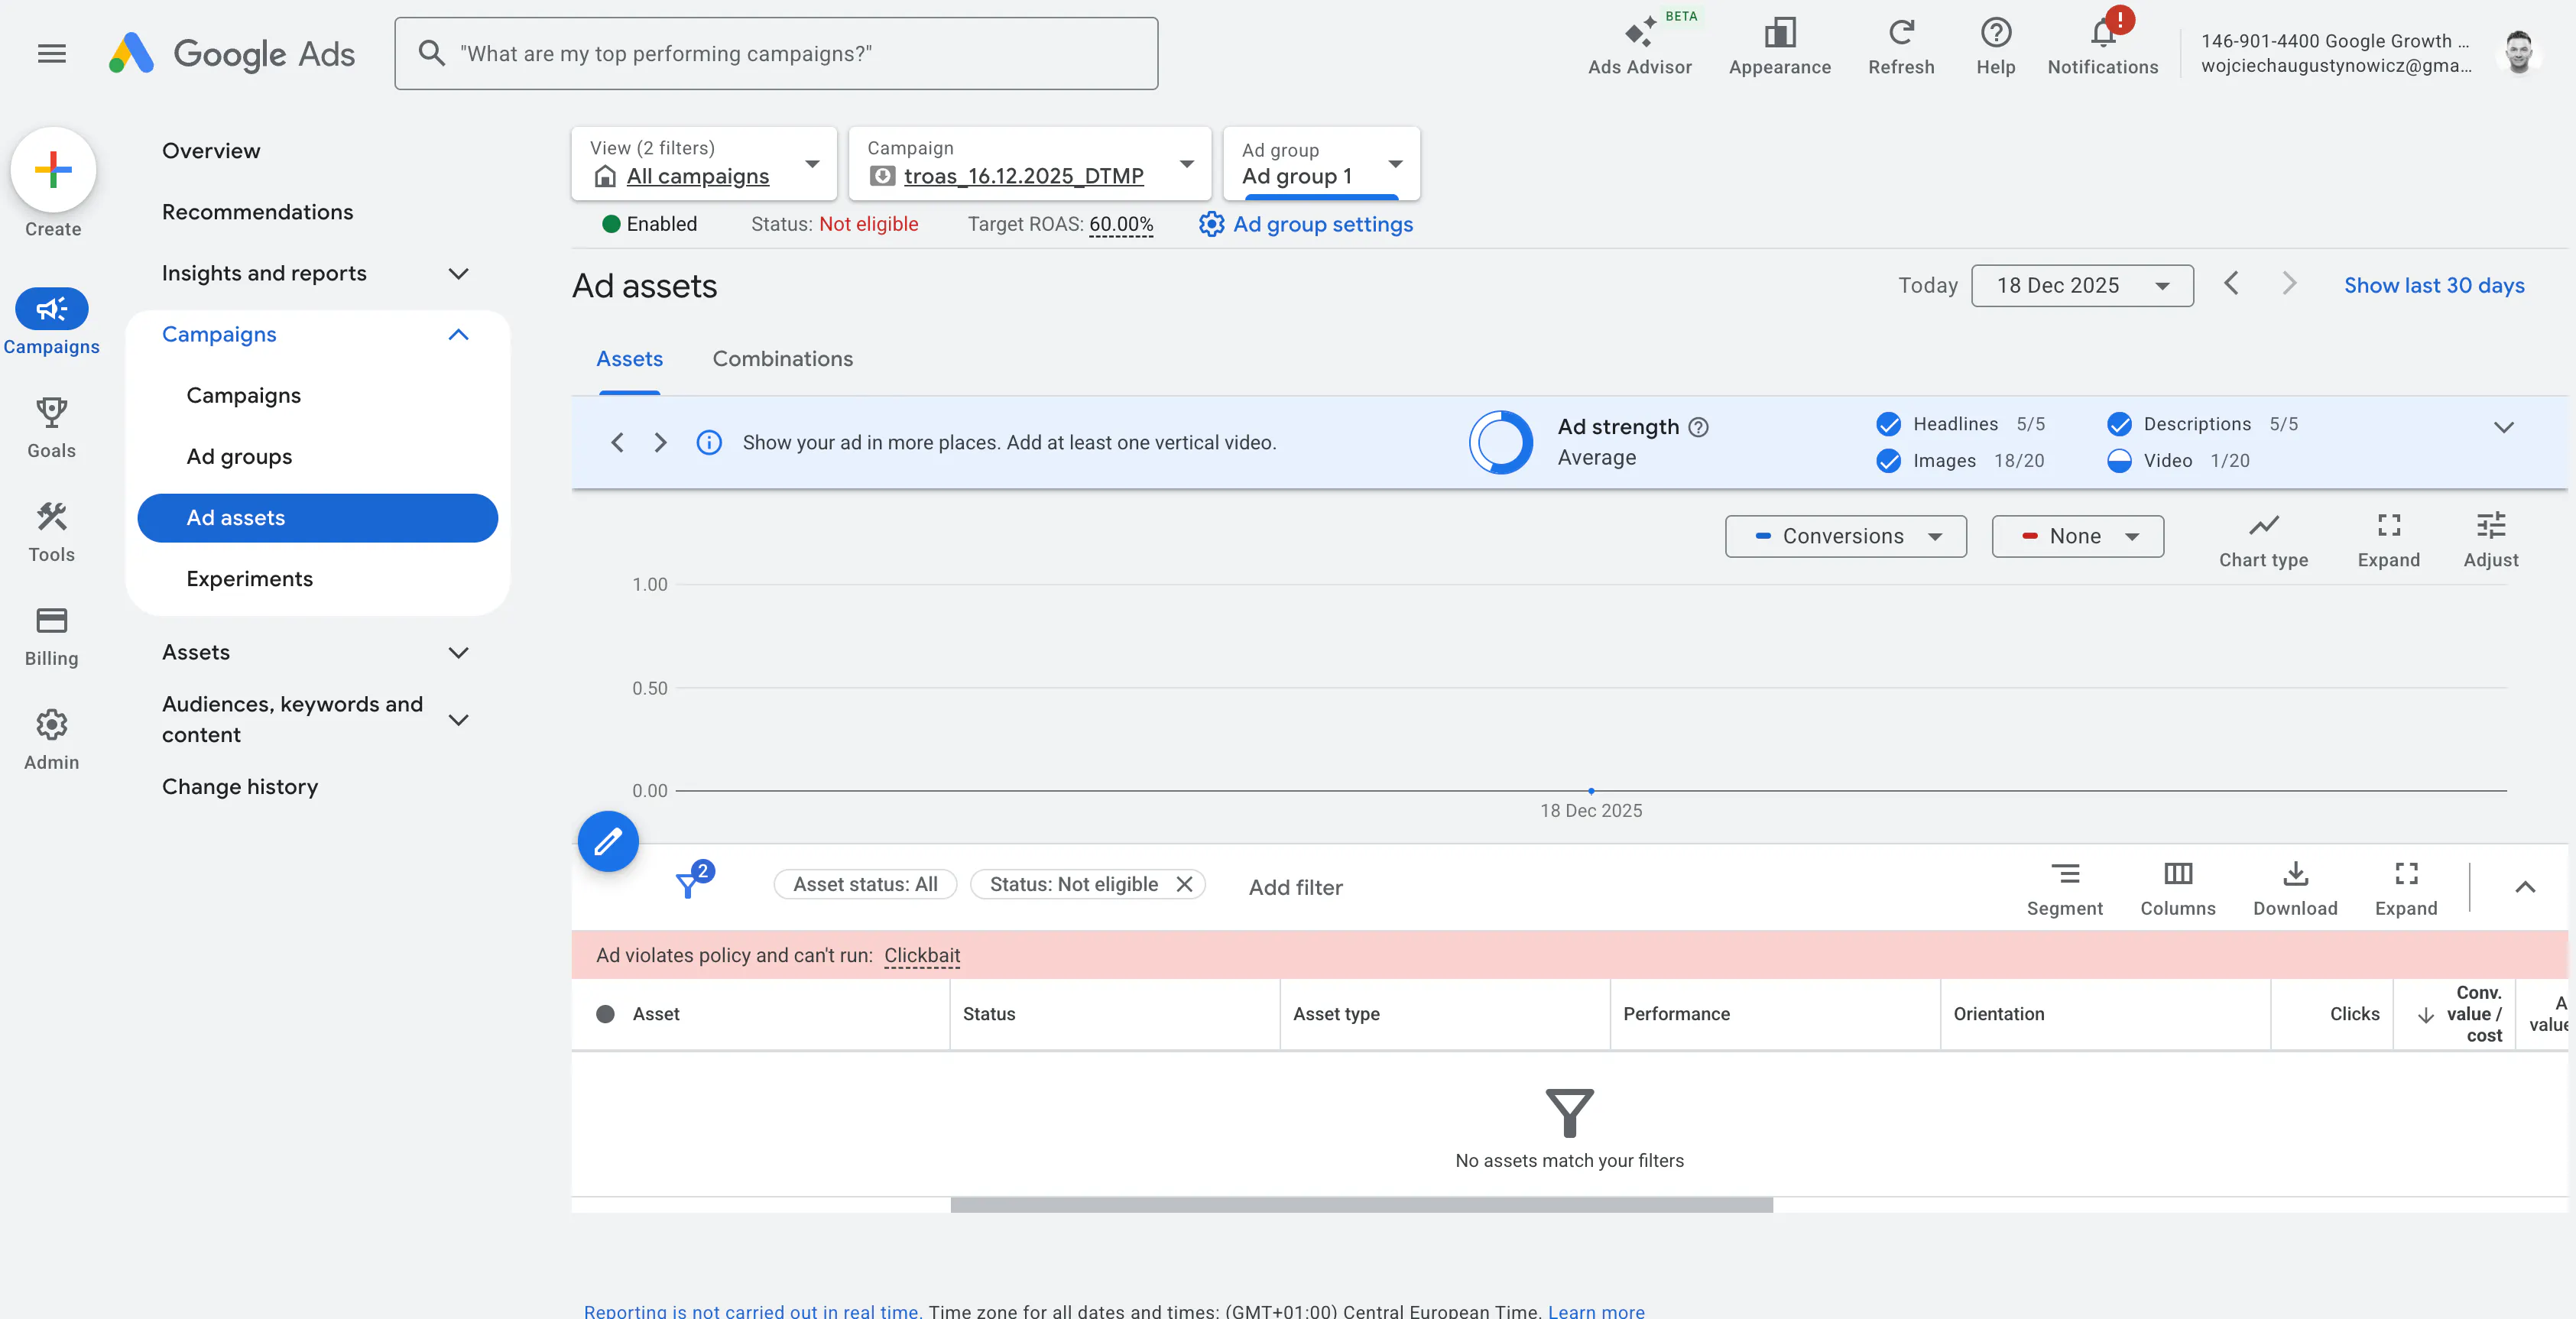This screenshot has width=2576, height=1319.
Task: Select Ad groups in navigation
Action: (x=239, y=457)
